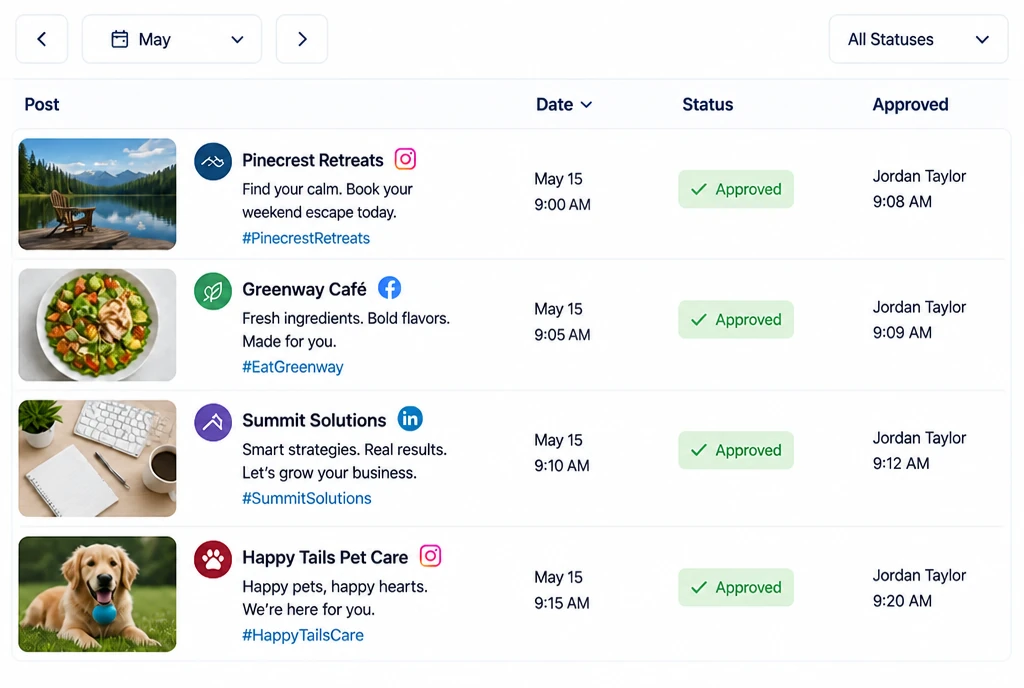Click the Approved badge for Happy Tails Pet Care
Screen dimensions: 1024x688
click(736, 587)
